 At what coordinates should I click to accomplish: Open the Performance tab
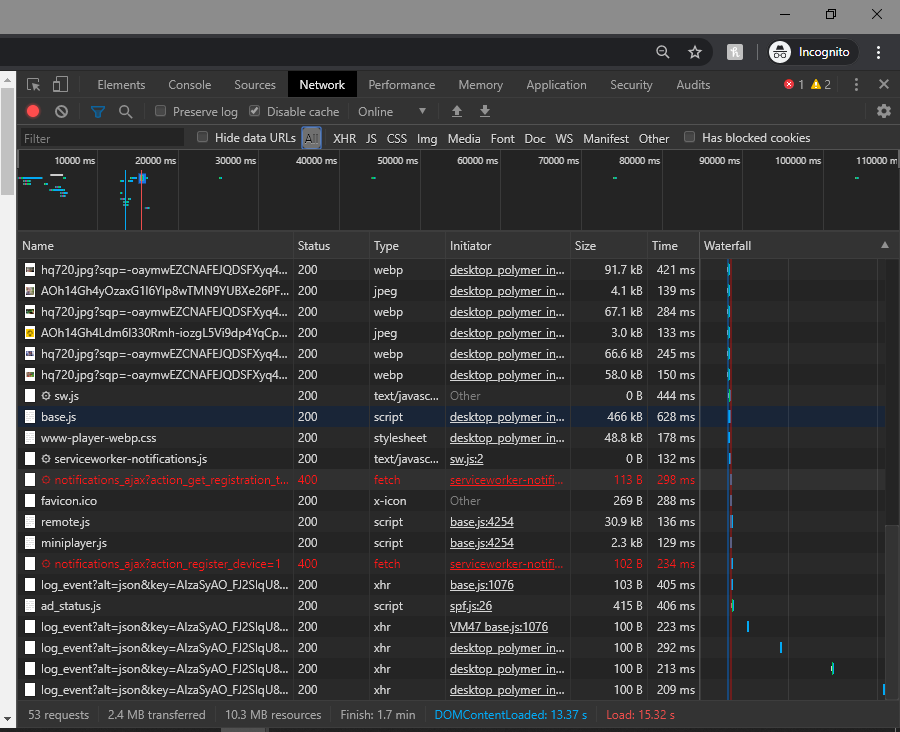tap(401, 85)
